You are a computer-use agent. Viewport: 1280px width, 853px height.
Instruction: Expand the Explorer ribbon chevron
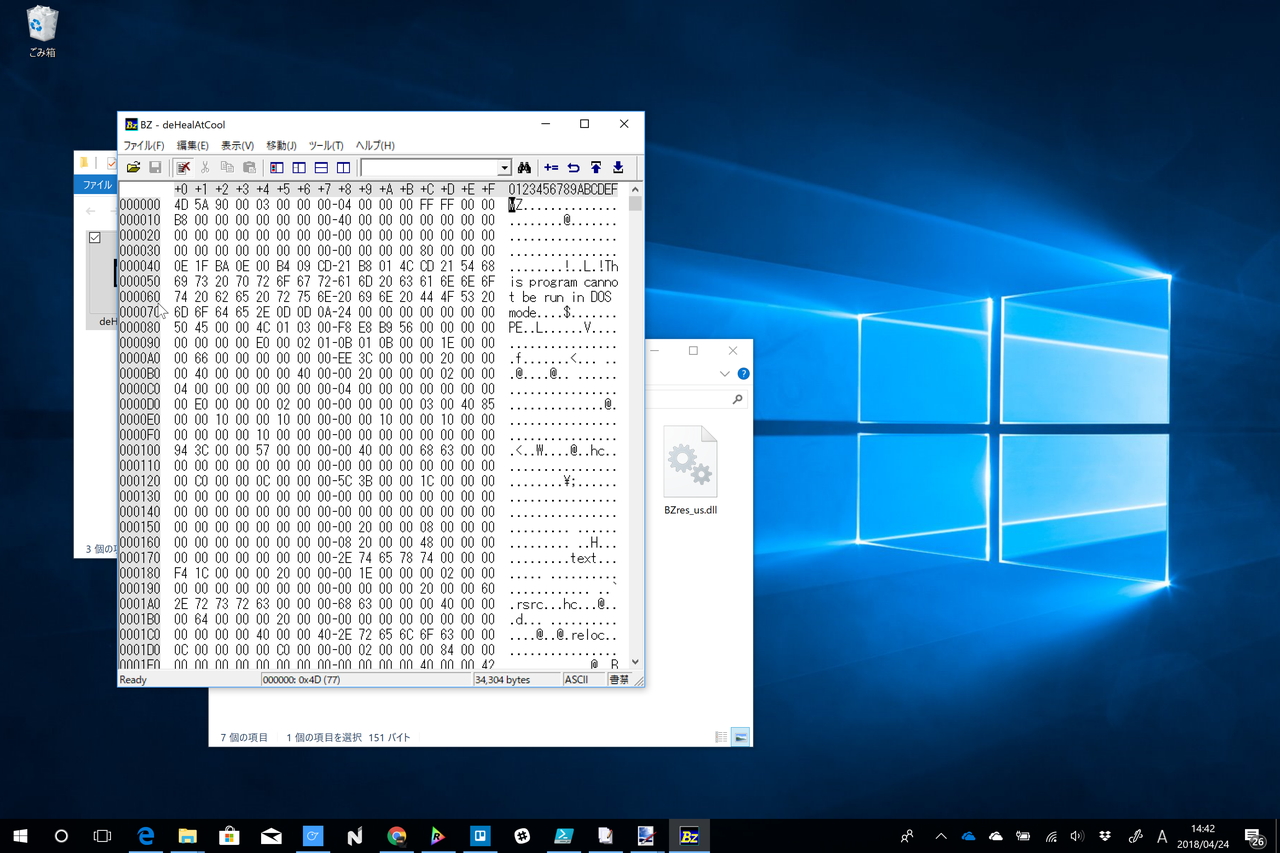pyautogui.click(x=725, y=374)
